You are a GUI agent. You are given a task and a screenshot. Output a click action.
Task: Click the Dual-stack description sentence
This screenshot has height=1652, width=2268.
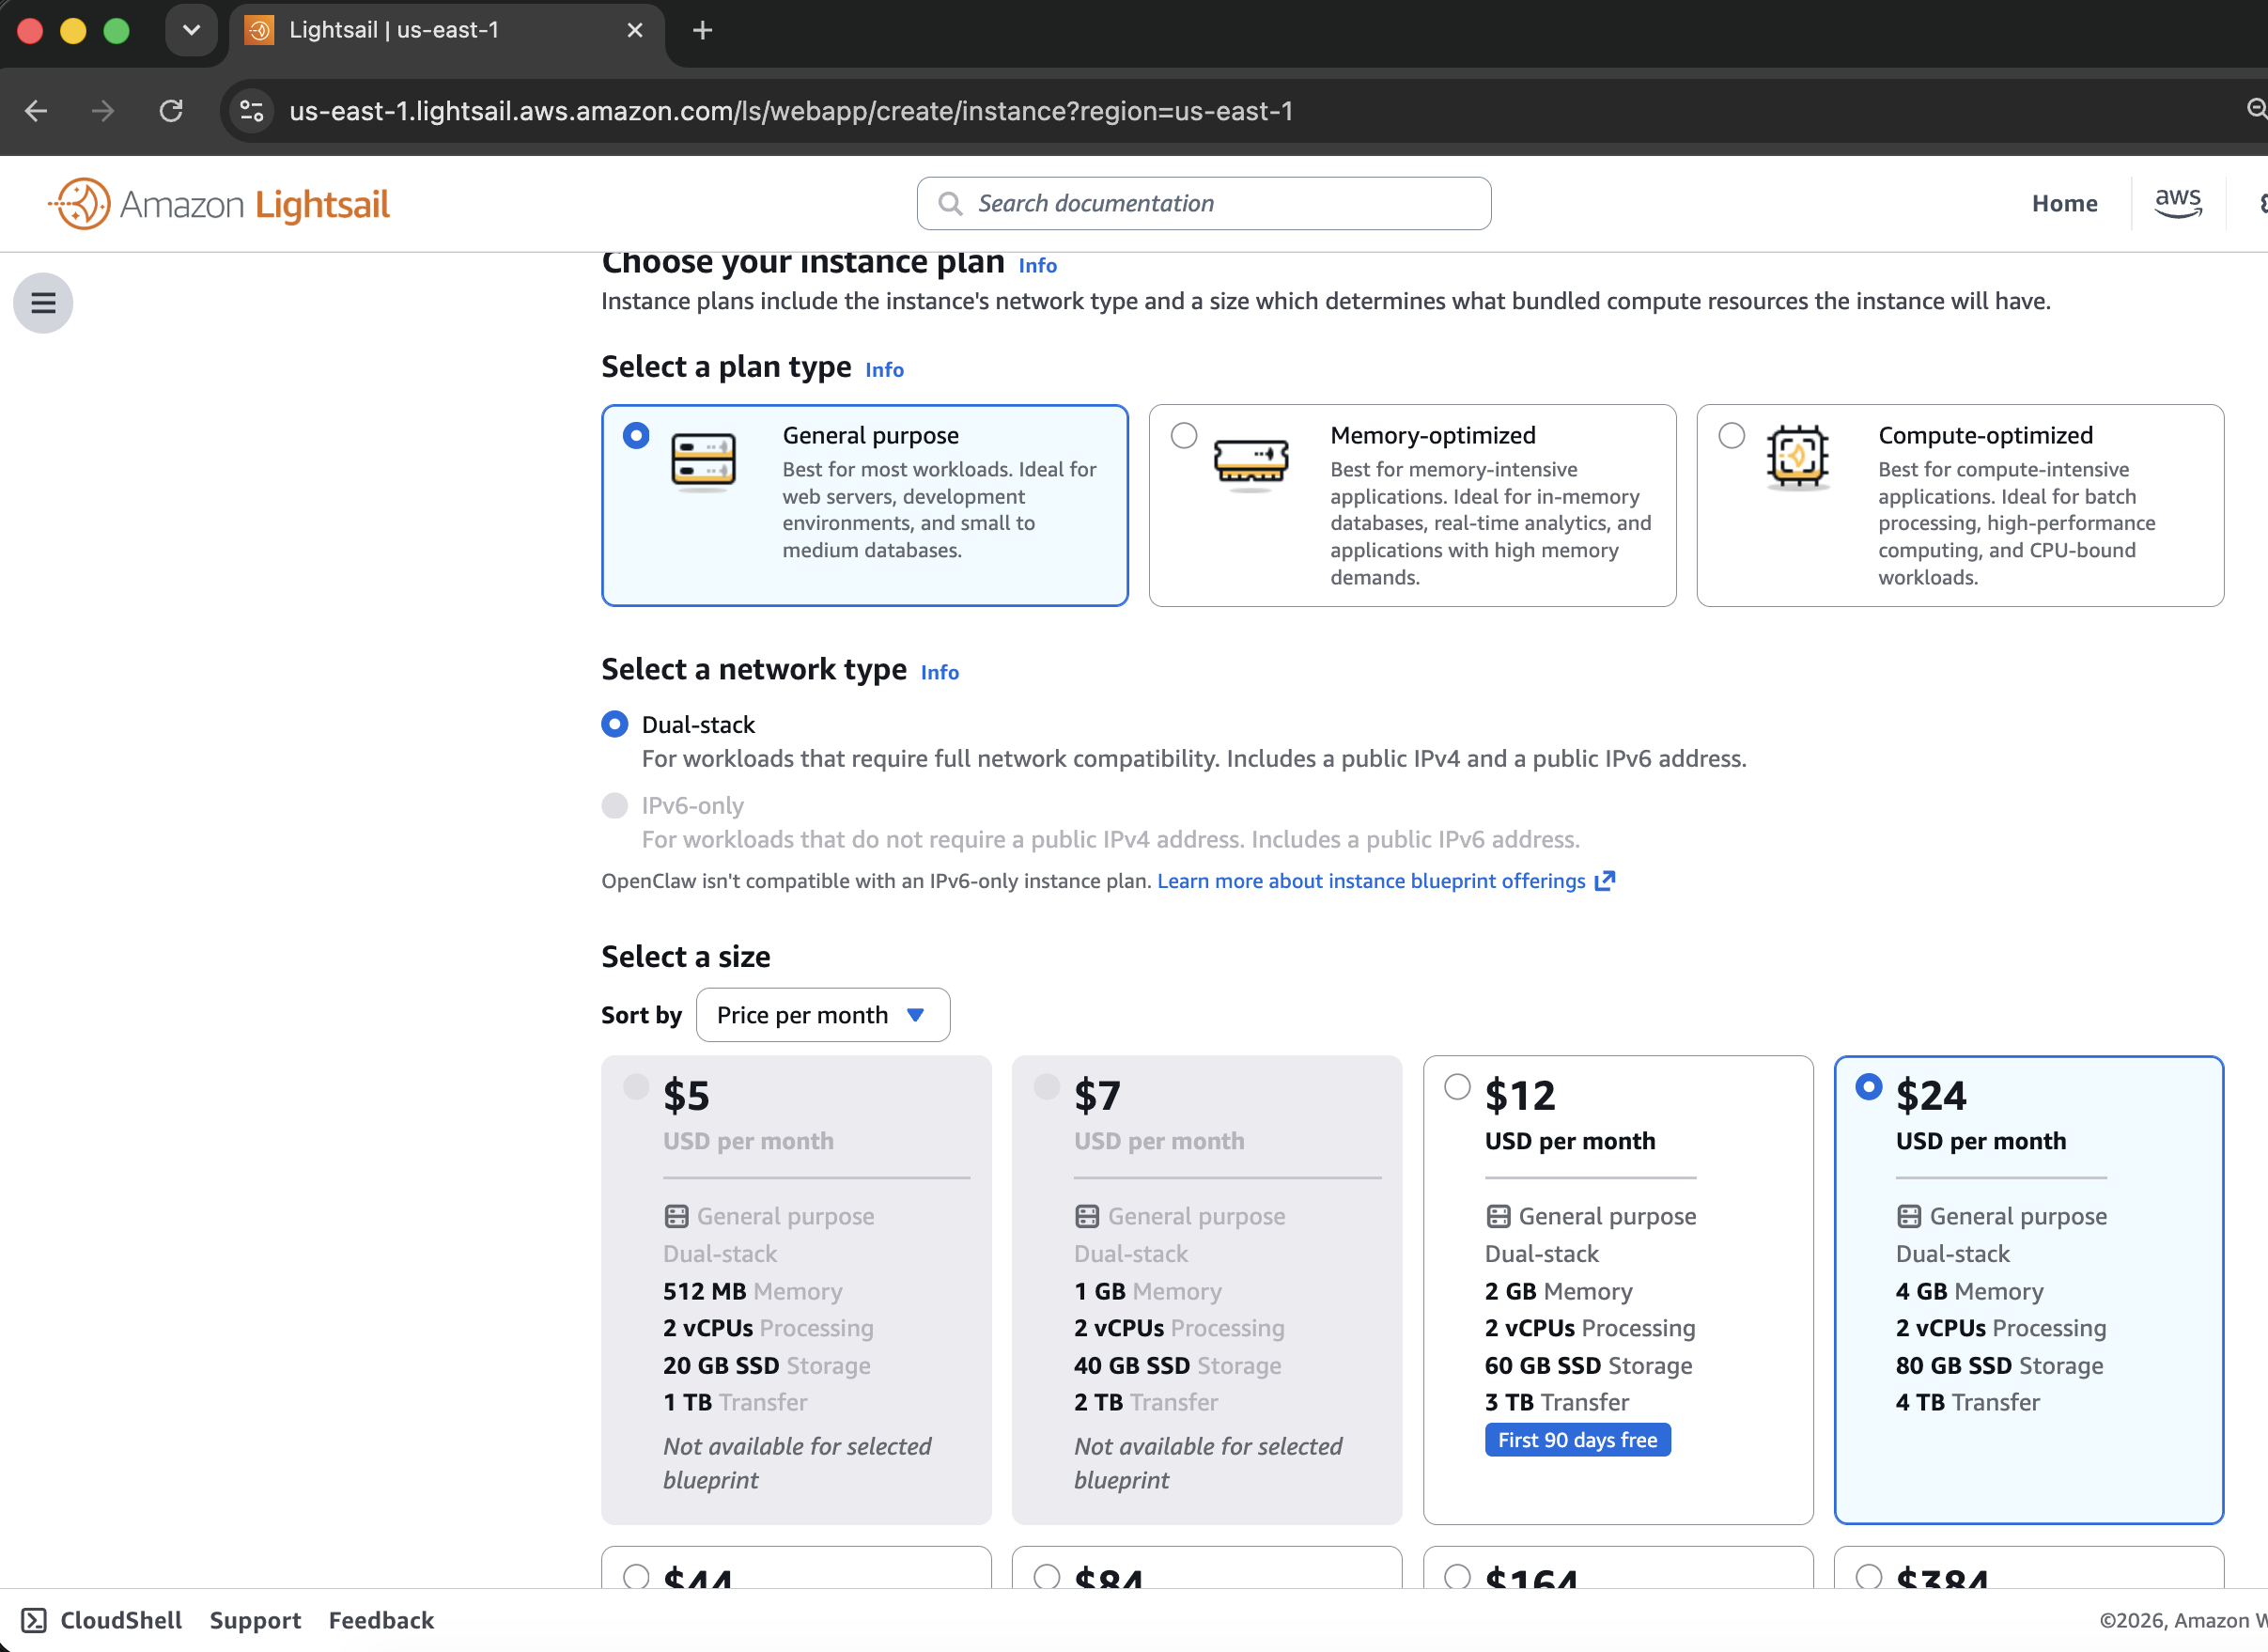pos(1194,759)
